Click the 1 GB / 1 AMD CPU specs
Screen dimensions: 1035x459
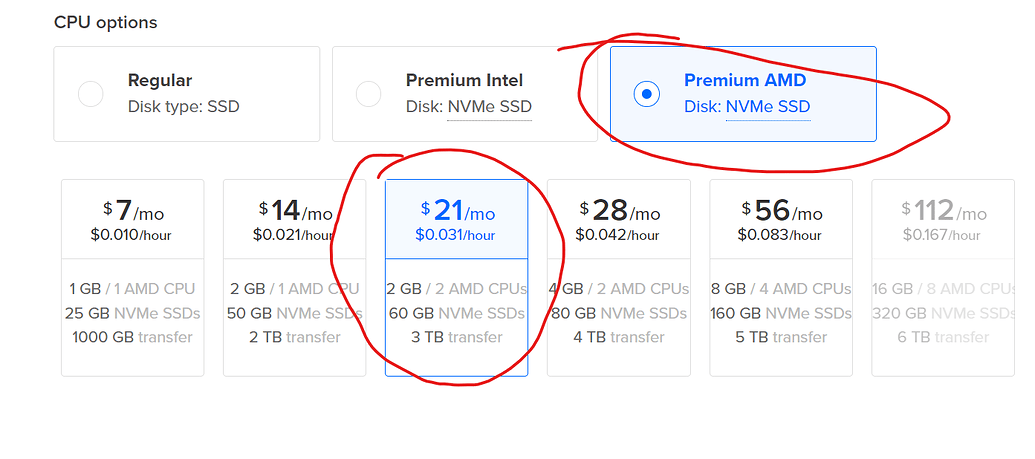tap(133, 289)
